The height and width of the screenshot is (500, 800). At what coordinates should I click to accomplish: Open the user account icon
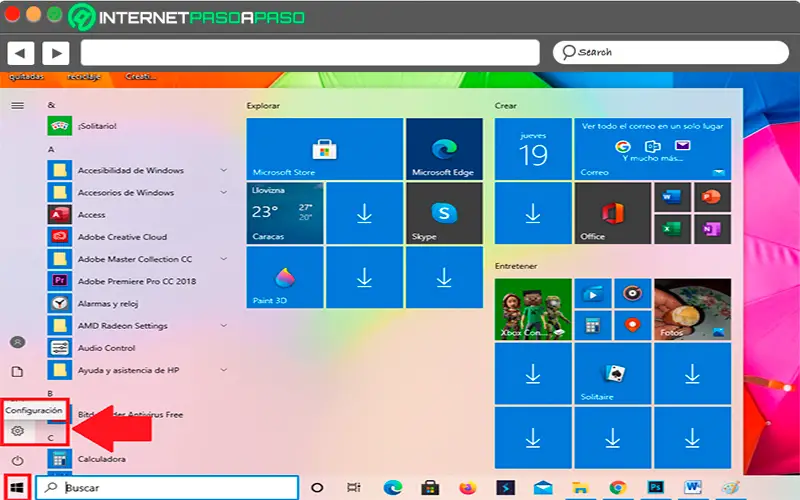[18, 342]
